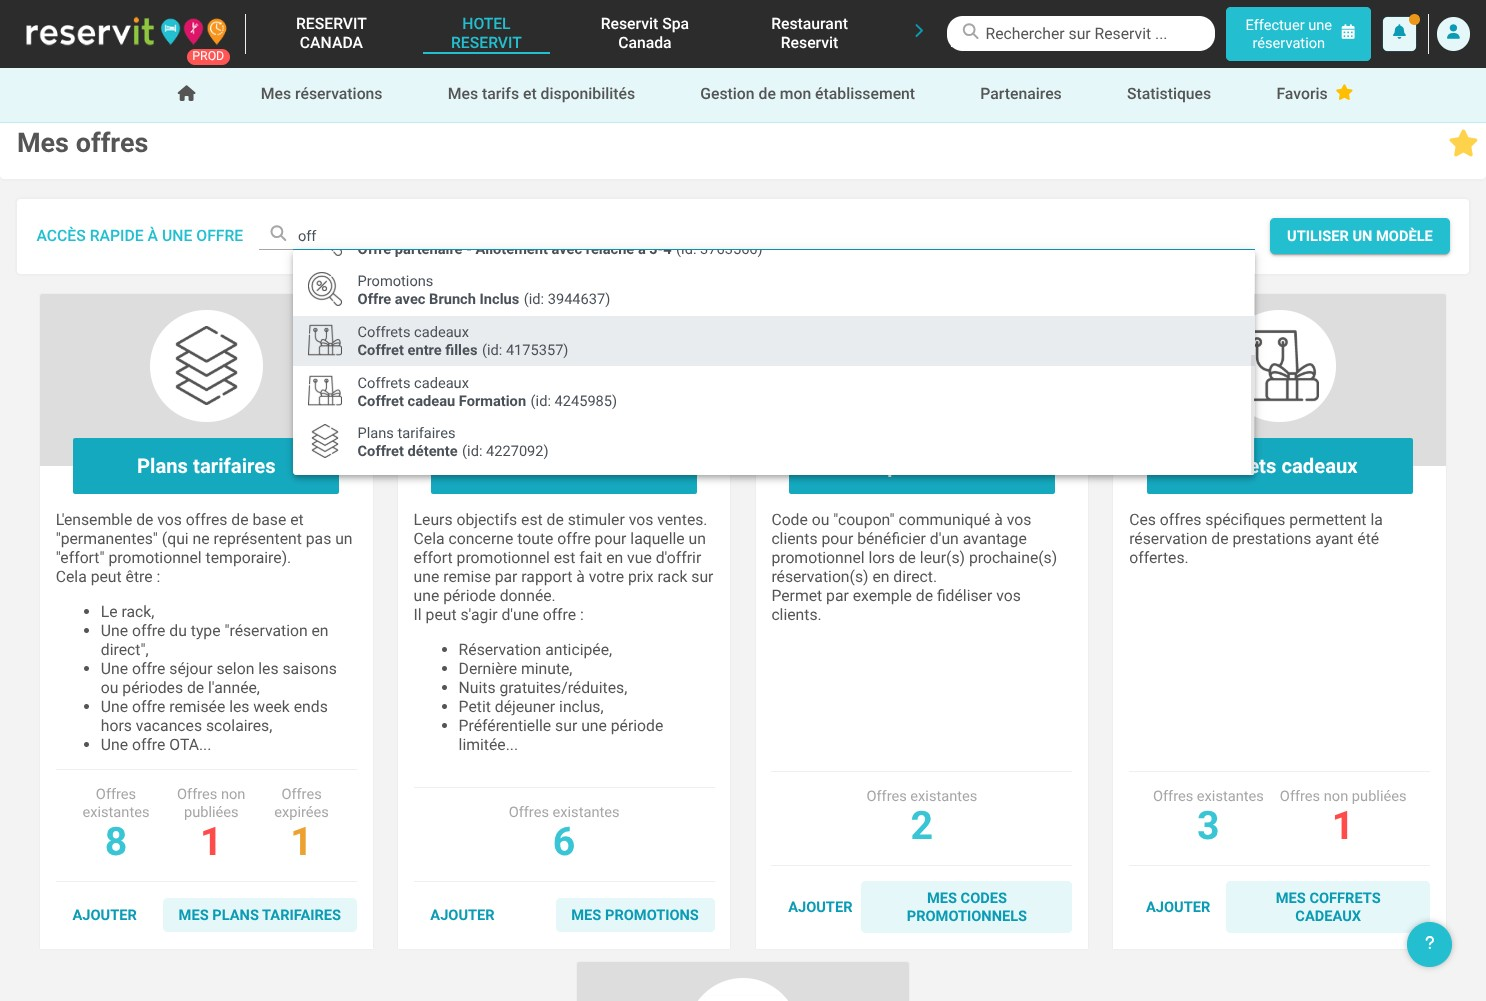Click the Plans tarifaires card header

pyautogui.click(x=206, y=466)
